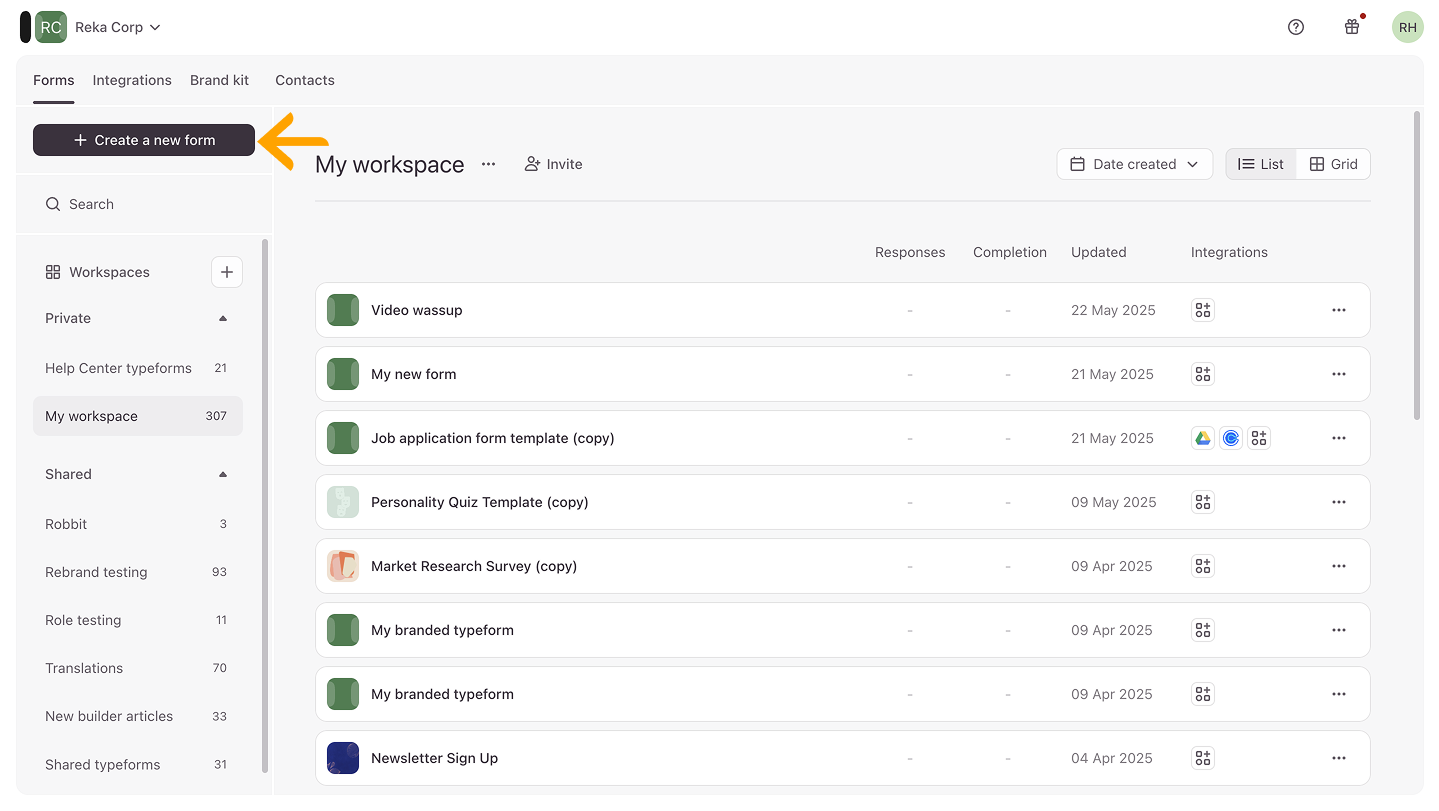1439x811 pixels.
Task: Switch to List view
Action: pyautogui.click(x=1261, y=164)
